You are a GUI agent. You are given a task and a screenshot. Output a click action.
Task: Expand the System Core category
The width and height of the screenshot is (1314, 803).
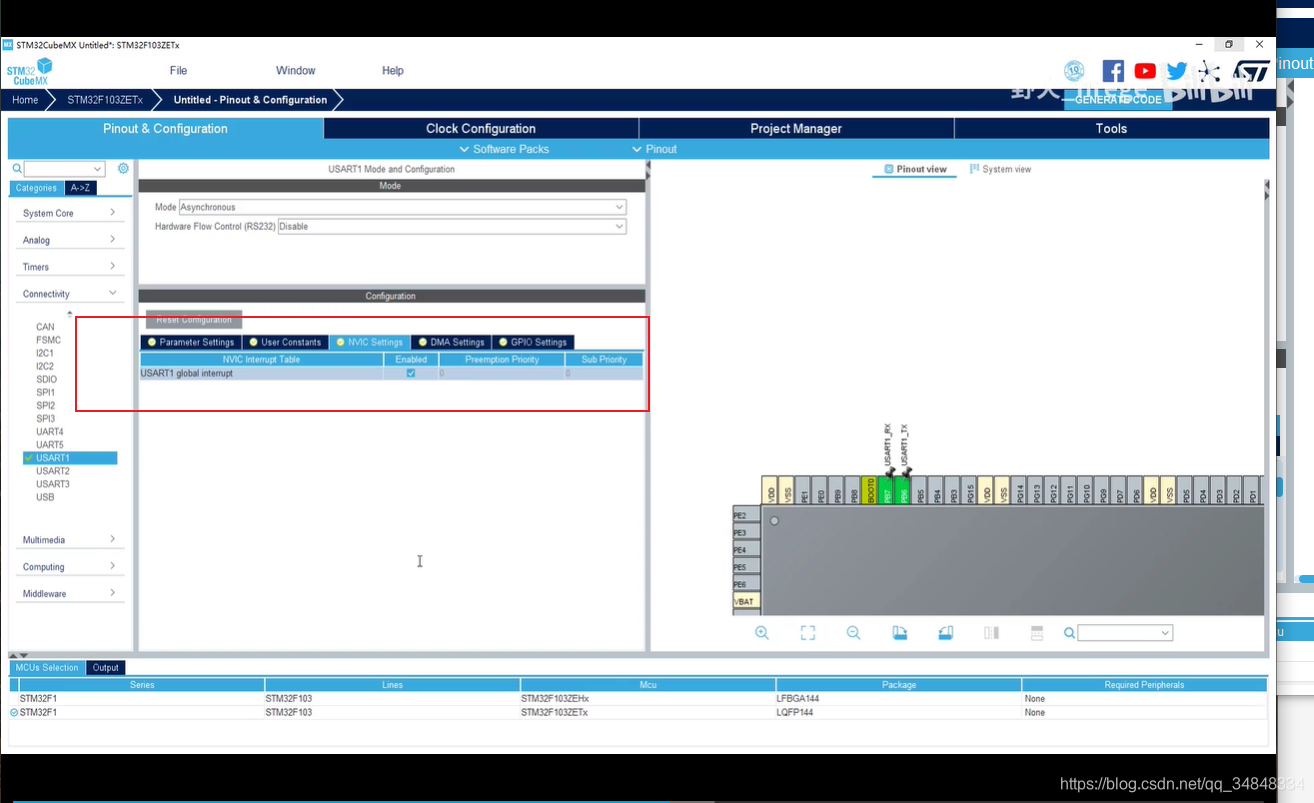pos(69,213)
